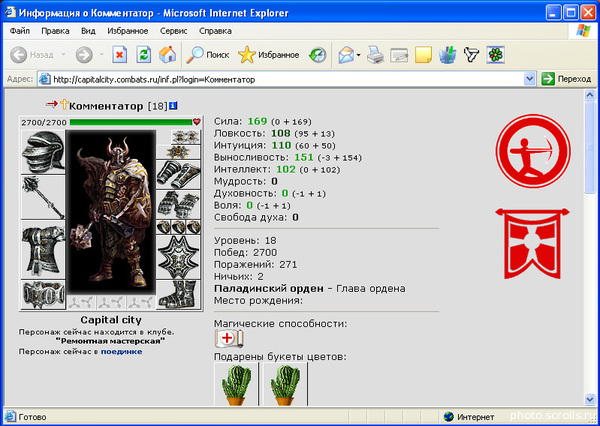This screenshot has width=600, height=426.
Task: Click the green health progress bar
Action: pos(131,122)
